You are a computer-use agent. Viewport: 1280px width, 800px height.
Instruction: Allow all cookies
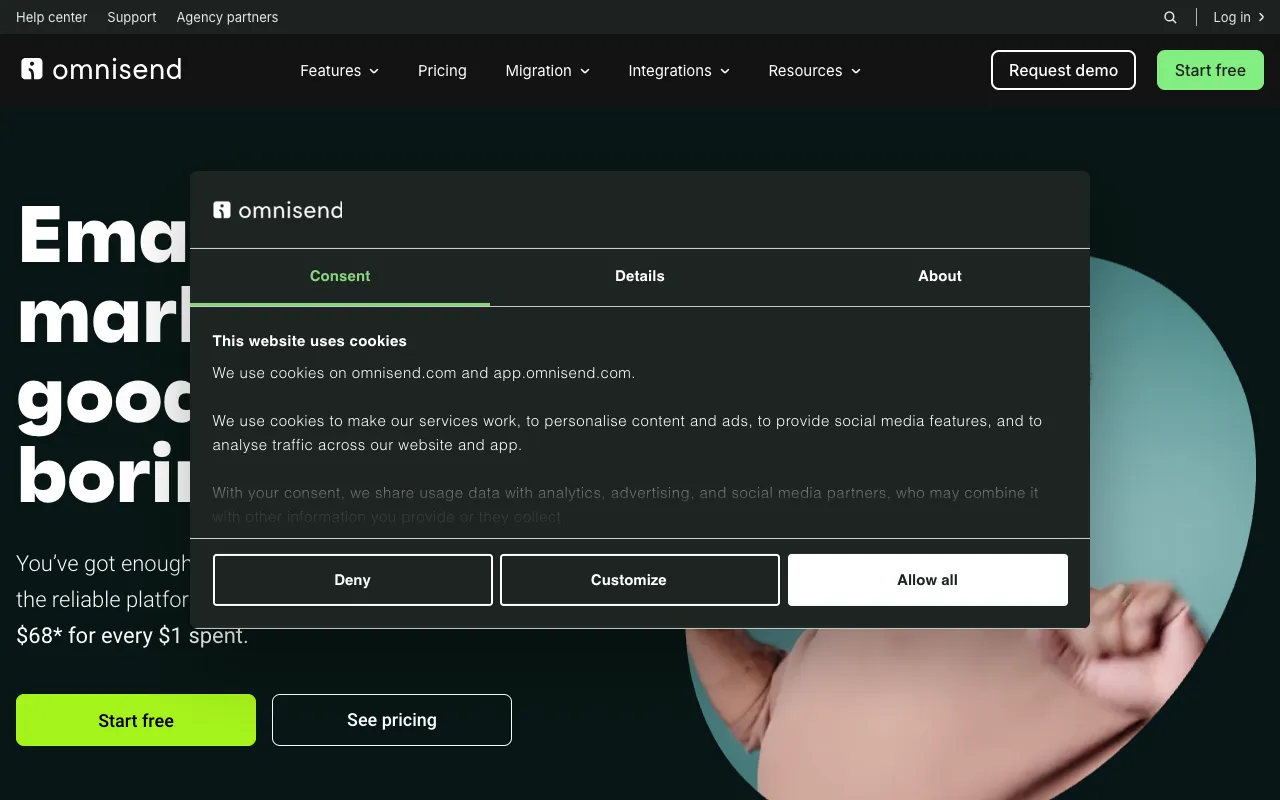point(927,579)
